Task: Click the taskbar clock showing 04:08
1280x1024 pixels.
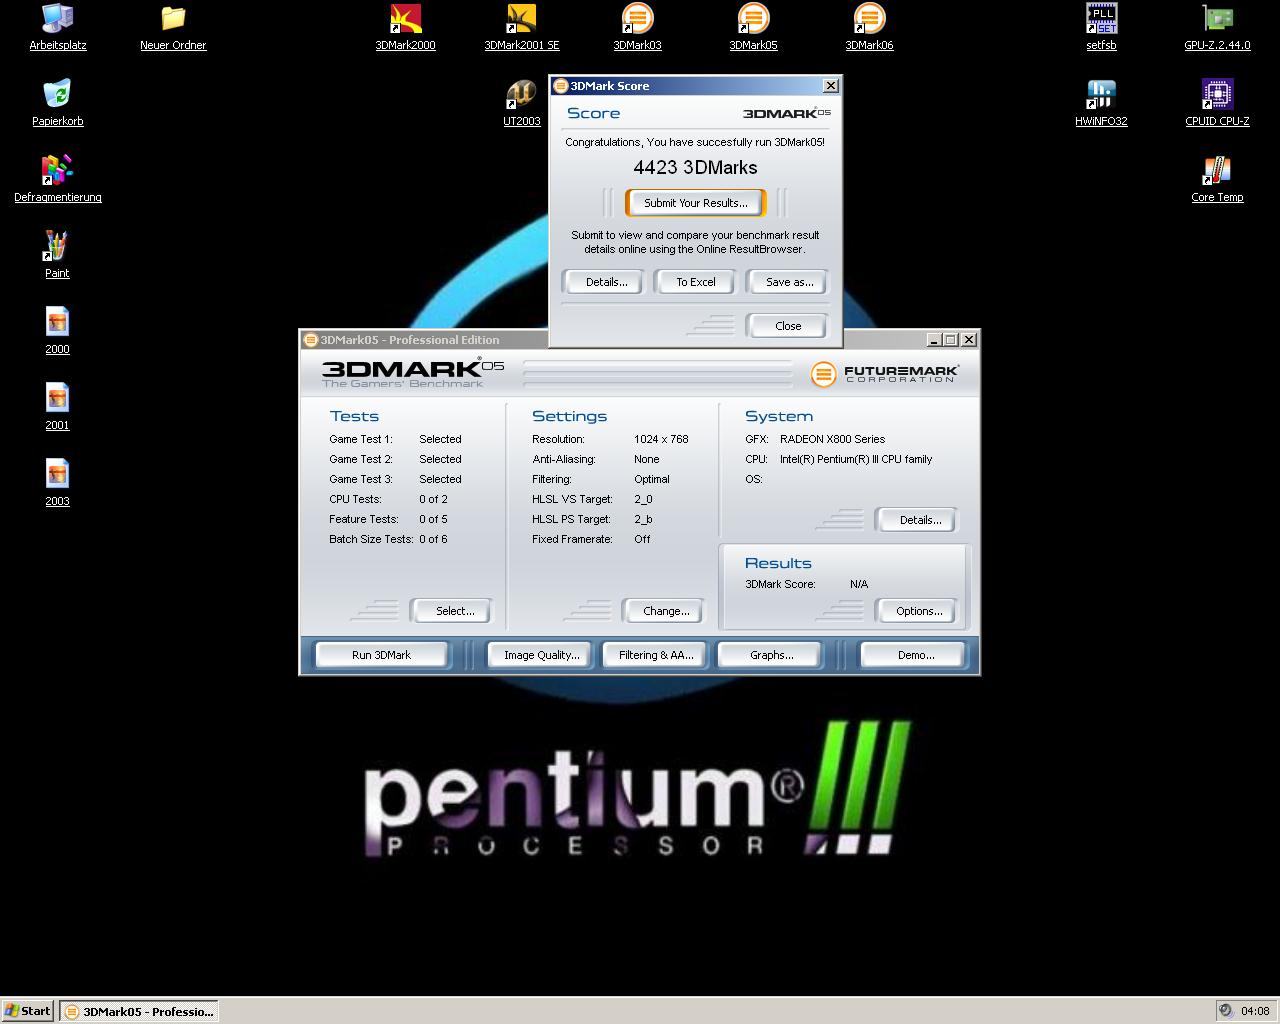Action: pyautogui.click(x=1255, y=1011)
